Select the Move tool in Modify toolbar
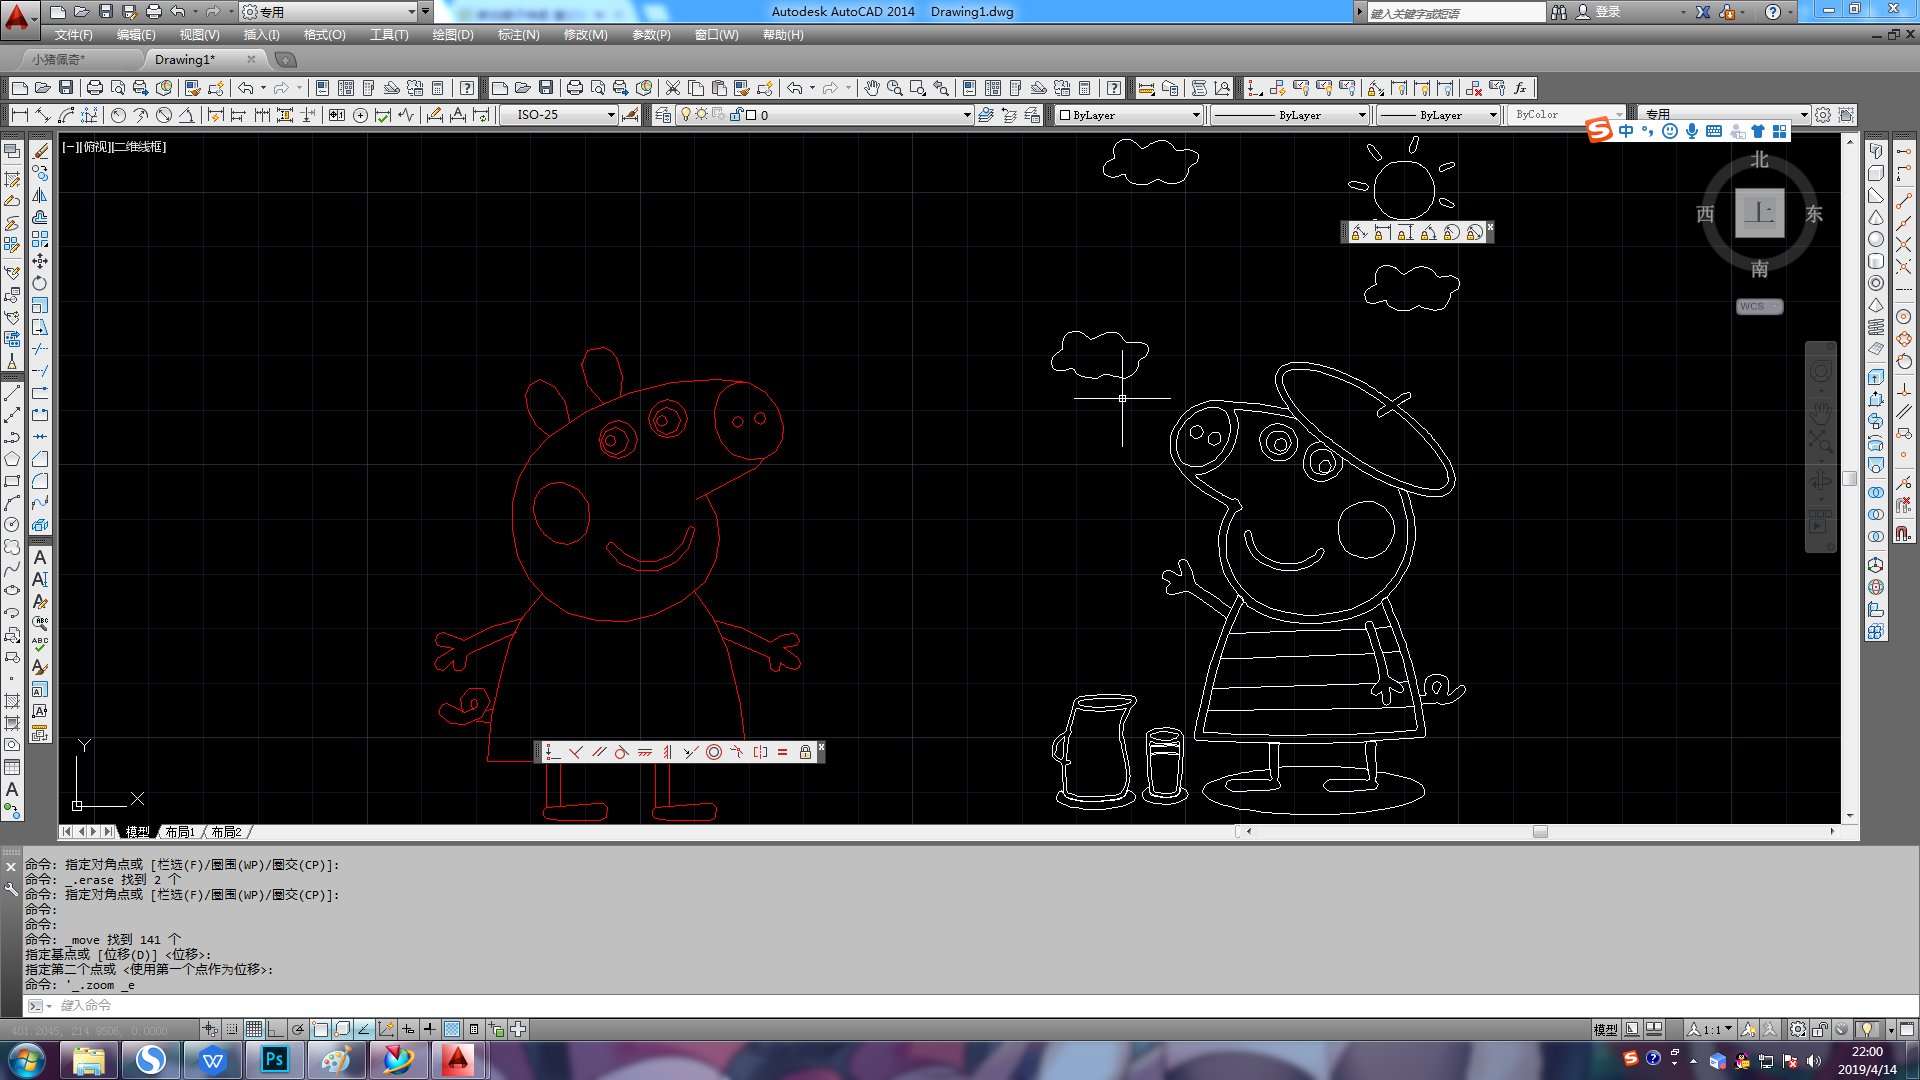This screenshot has height=1080, width=1920. tap(40, 261)
